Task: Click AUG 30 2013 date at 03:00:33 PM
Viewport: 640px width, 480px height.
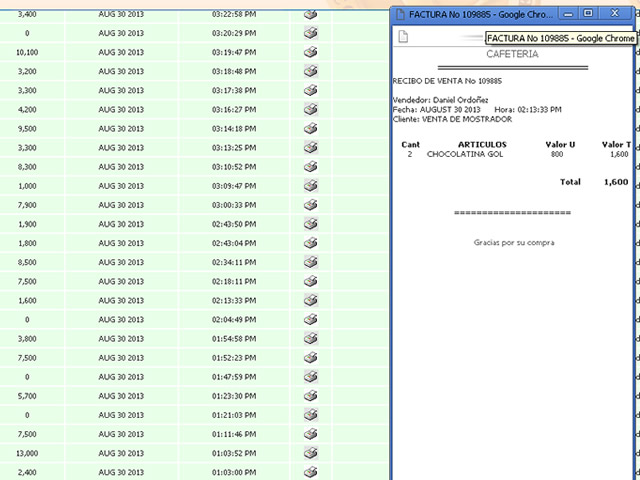Action: (121, 205)
